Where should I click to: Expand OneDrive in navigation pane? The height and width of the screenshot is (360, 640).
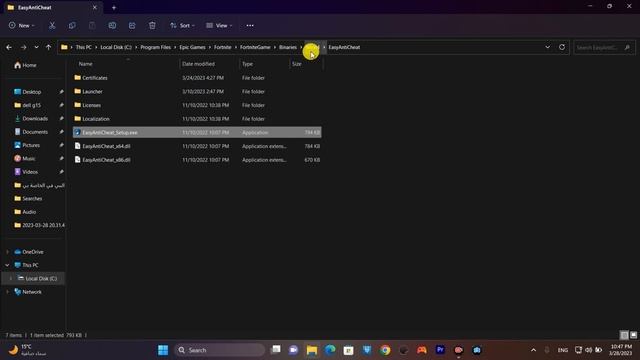[7, 252]
